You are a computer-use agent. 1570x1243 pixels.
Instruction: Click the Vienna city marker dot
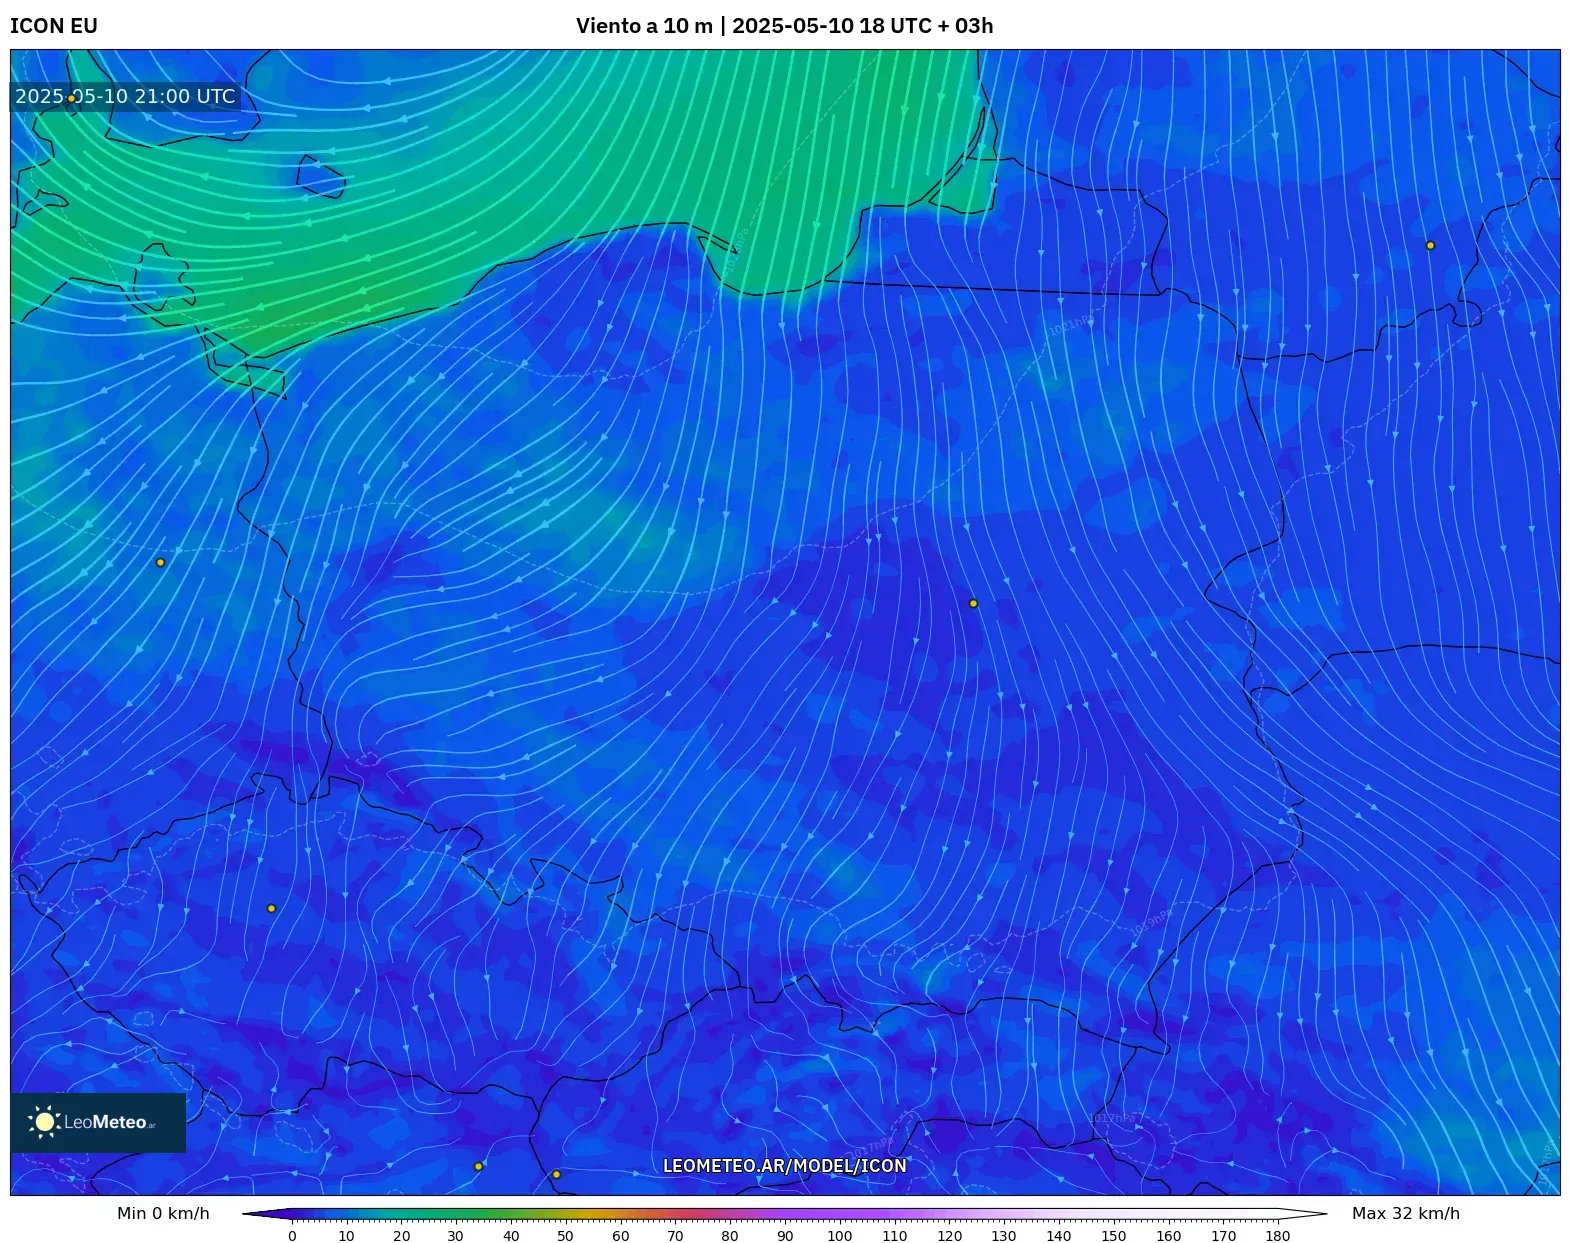[x=478, y=1166]
